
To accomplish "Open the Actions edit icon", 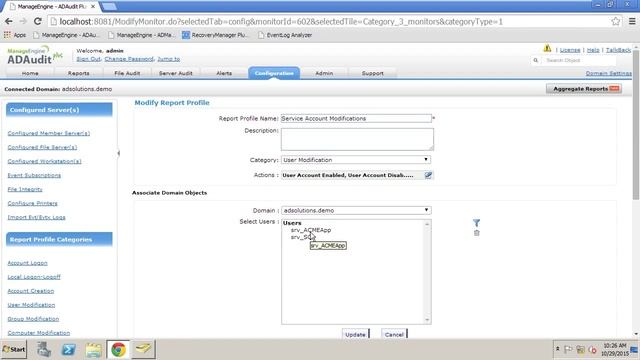I will pyautogui.click(x=428, y=175).
